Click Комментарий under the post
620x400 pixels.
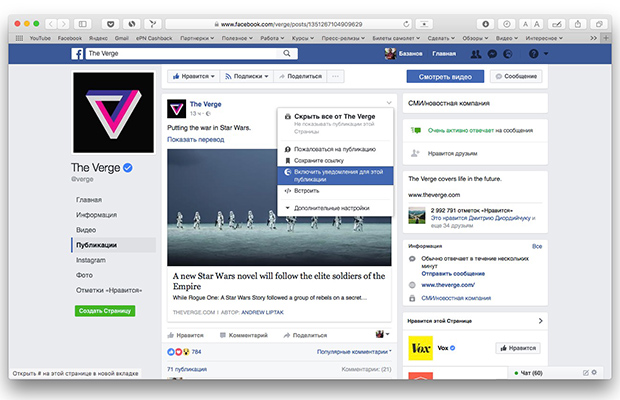click(244, 335)
